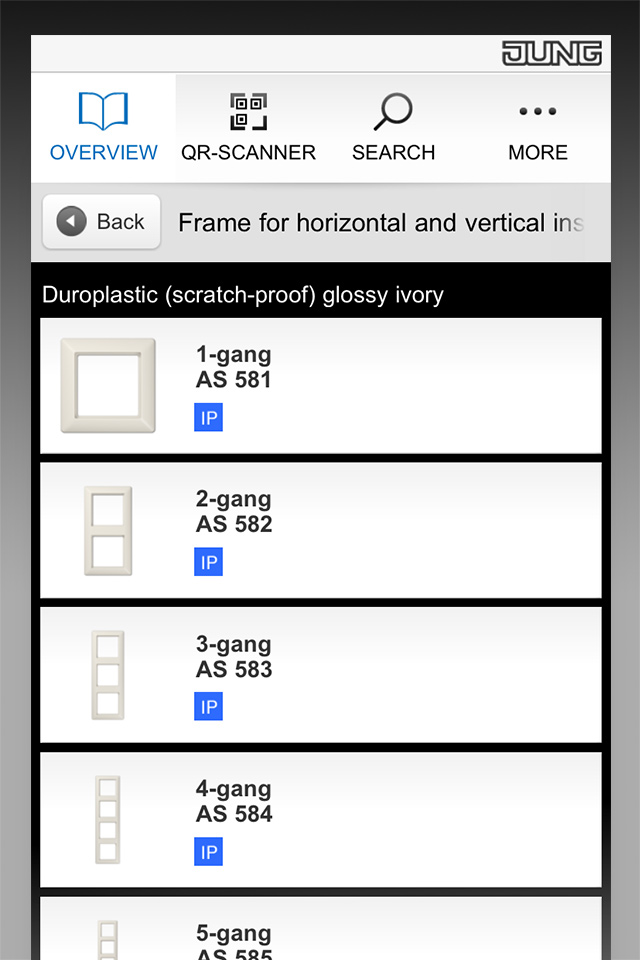640x960 pixels.
Task: Click the IP badge under AS 582
Action: (208, 562)
